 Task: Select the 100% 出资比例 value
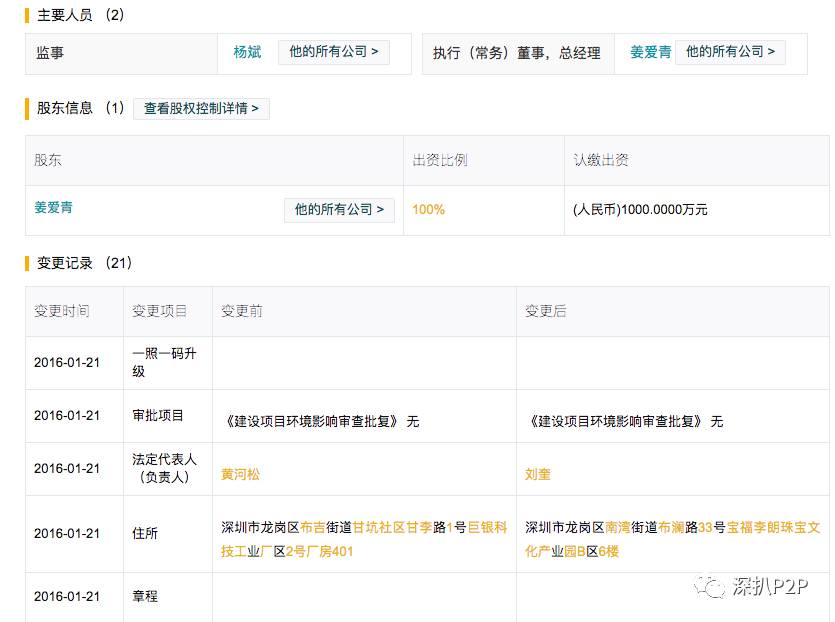pos(428,210)
